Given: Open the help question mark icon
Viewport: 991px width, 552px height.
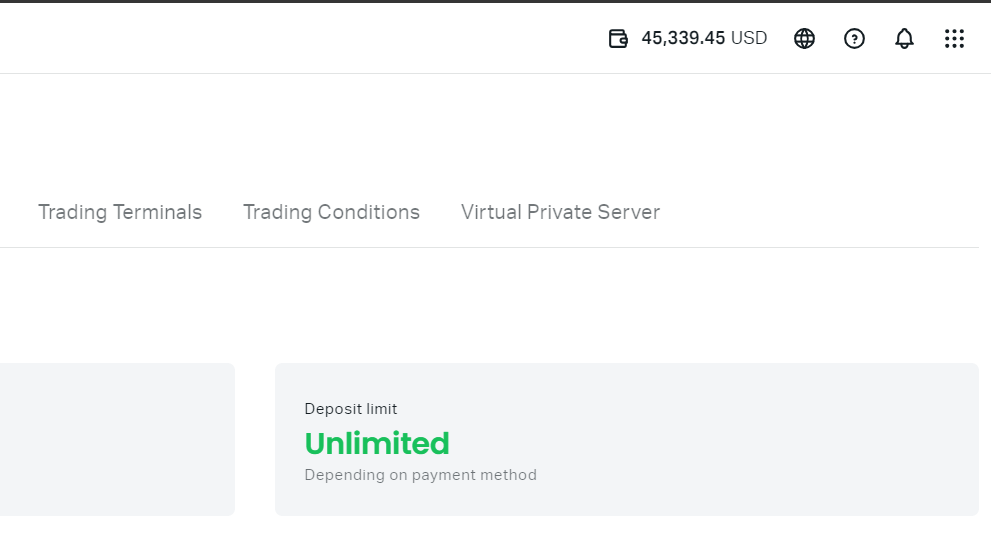Looking at the screenshot, I should pos(854,39).
